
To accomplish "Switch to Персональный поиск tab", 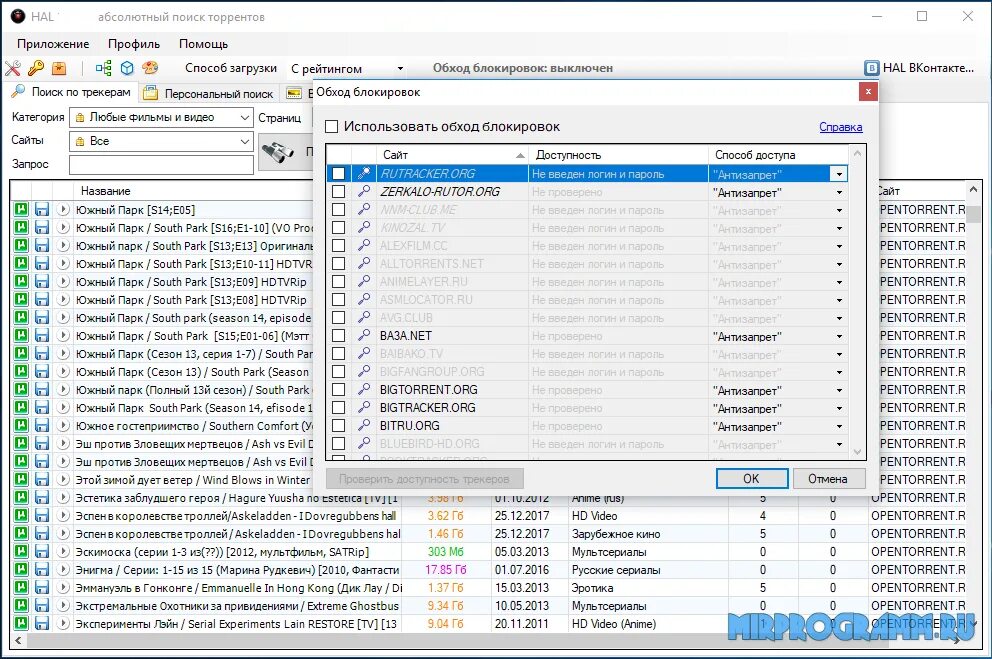I will (x=209, y=94).
